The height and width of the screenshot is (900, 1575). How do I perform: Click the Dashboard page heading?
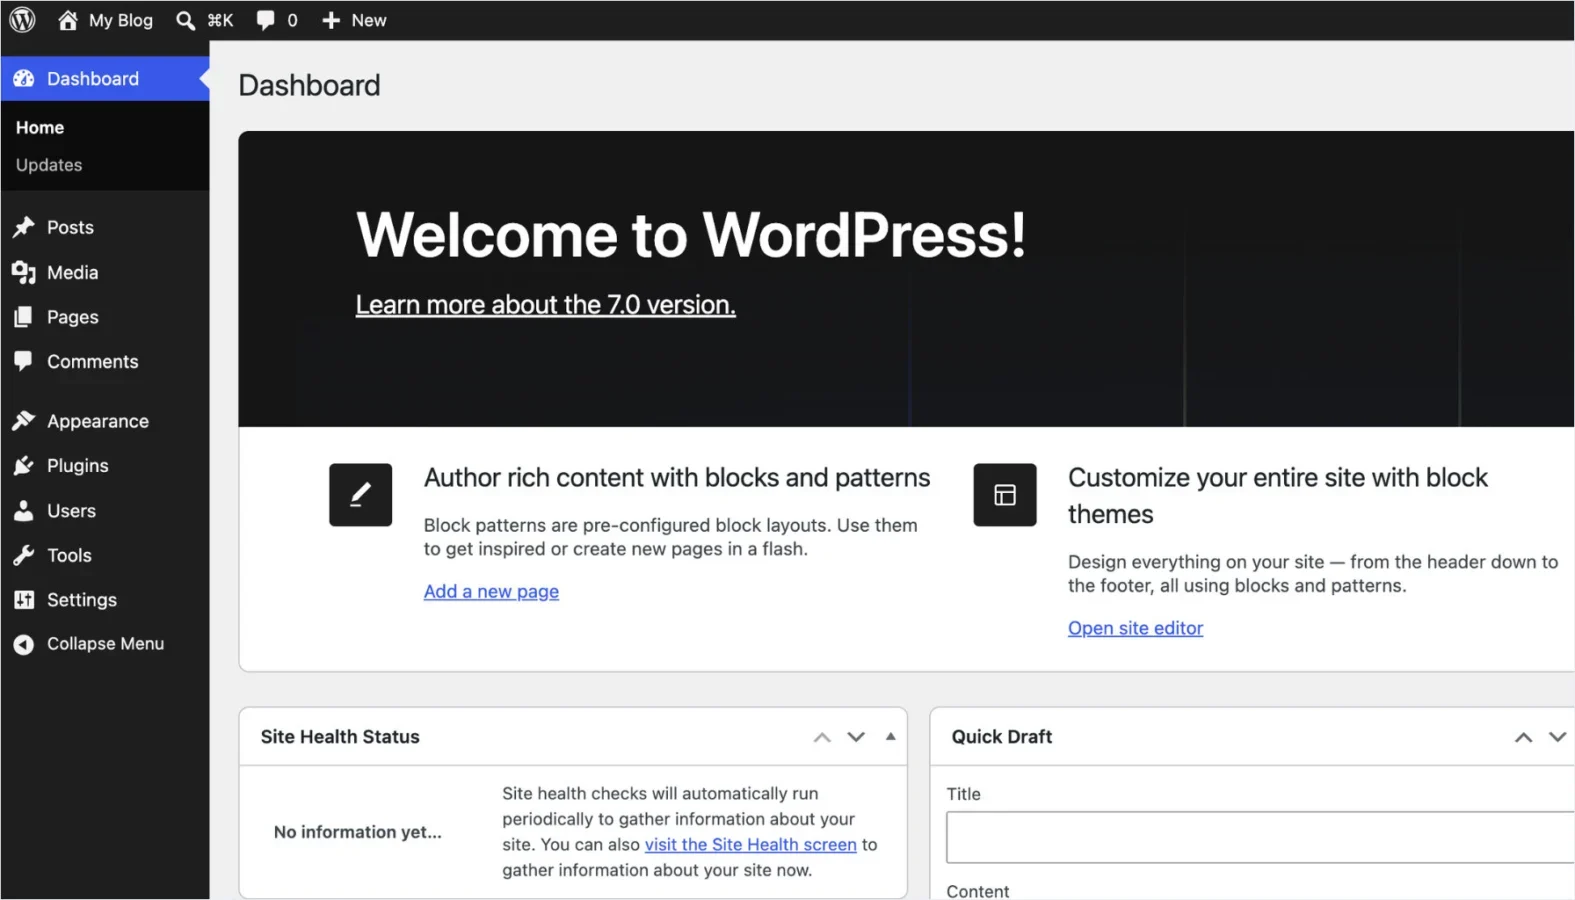(x=310, y=86)
